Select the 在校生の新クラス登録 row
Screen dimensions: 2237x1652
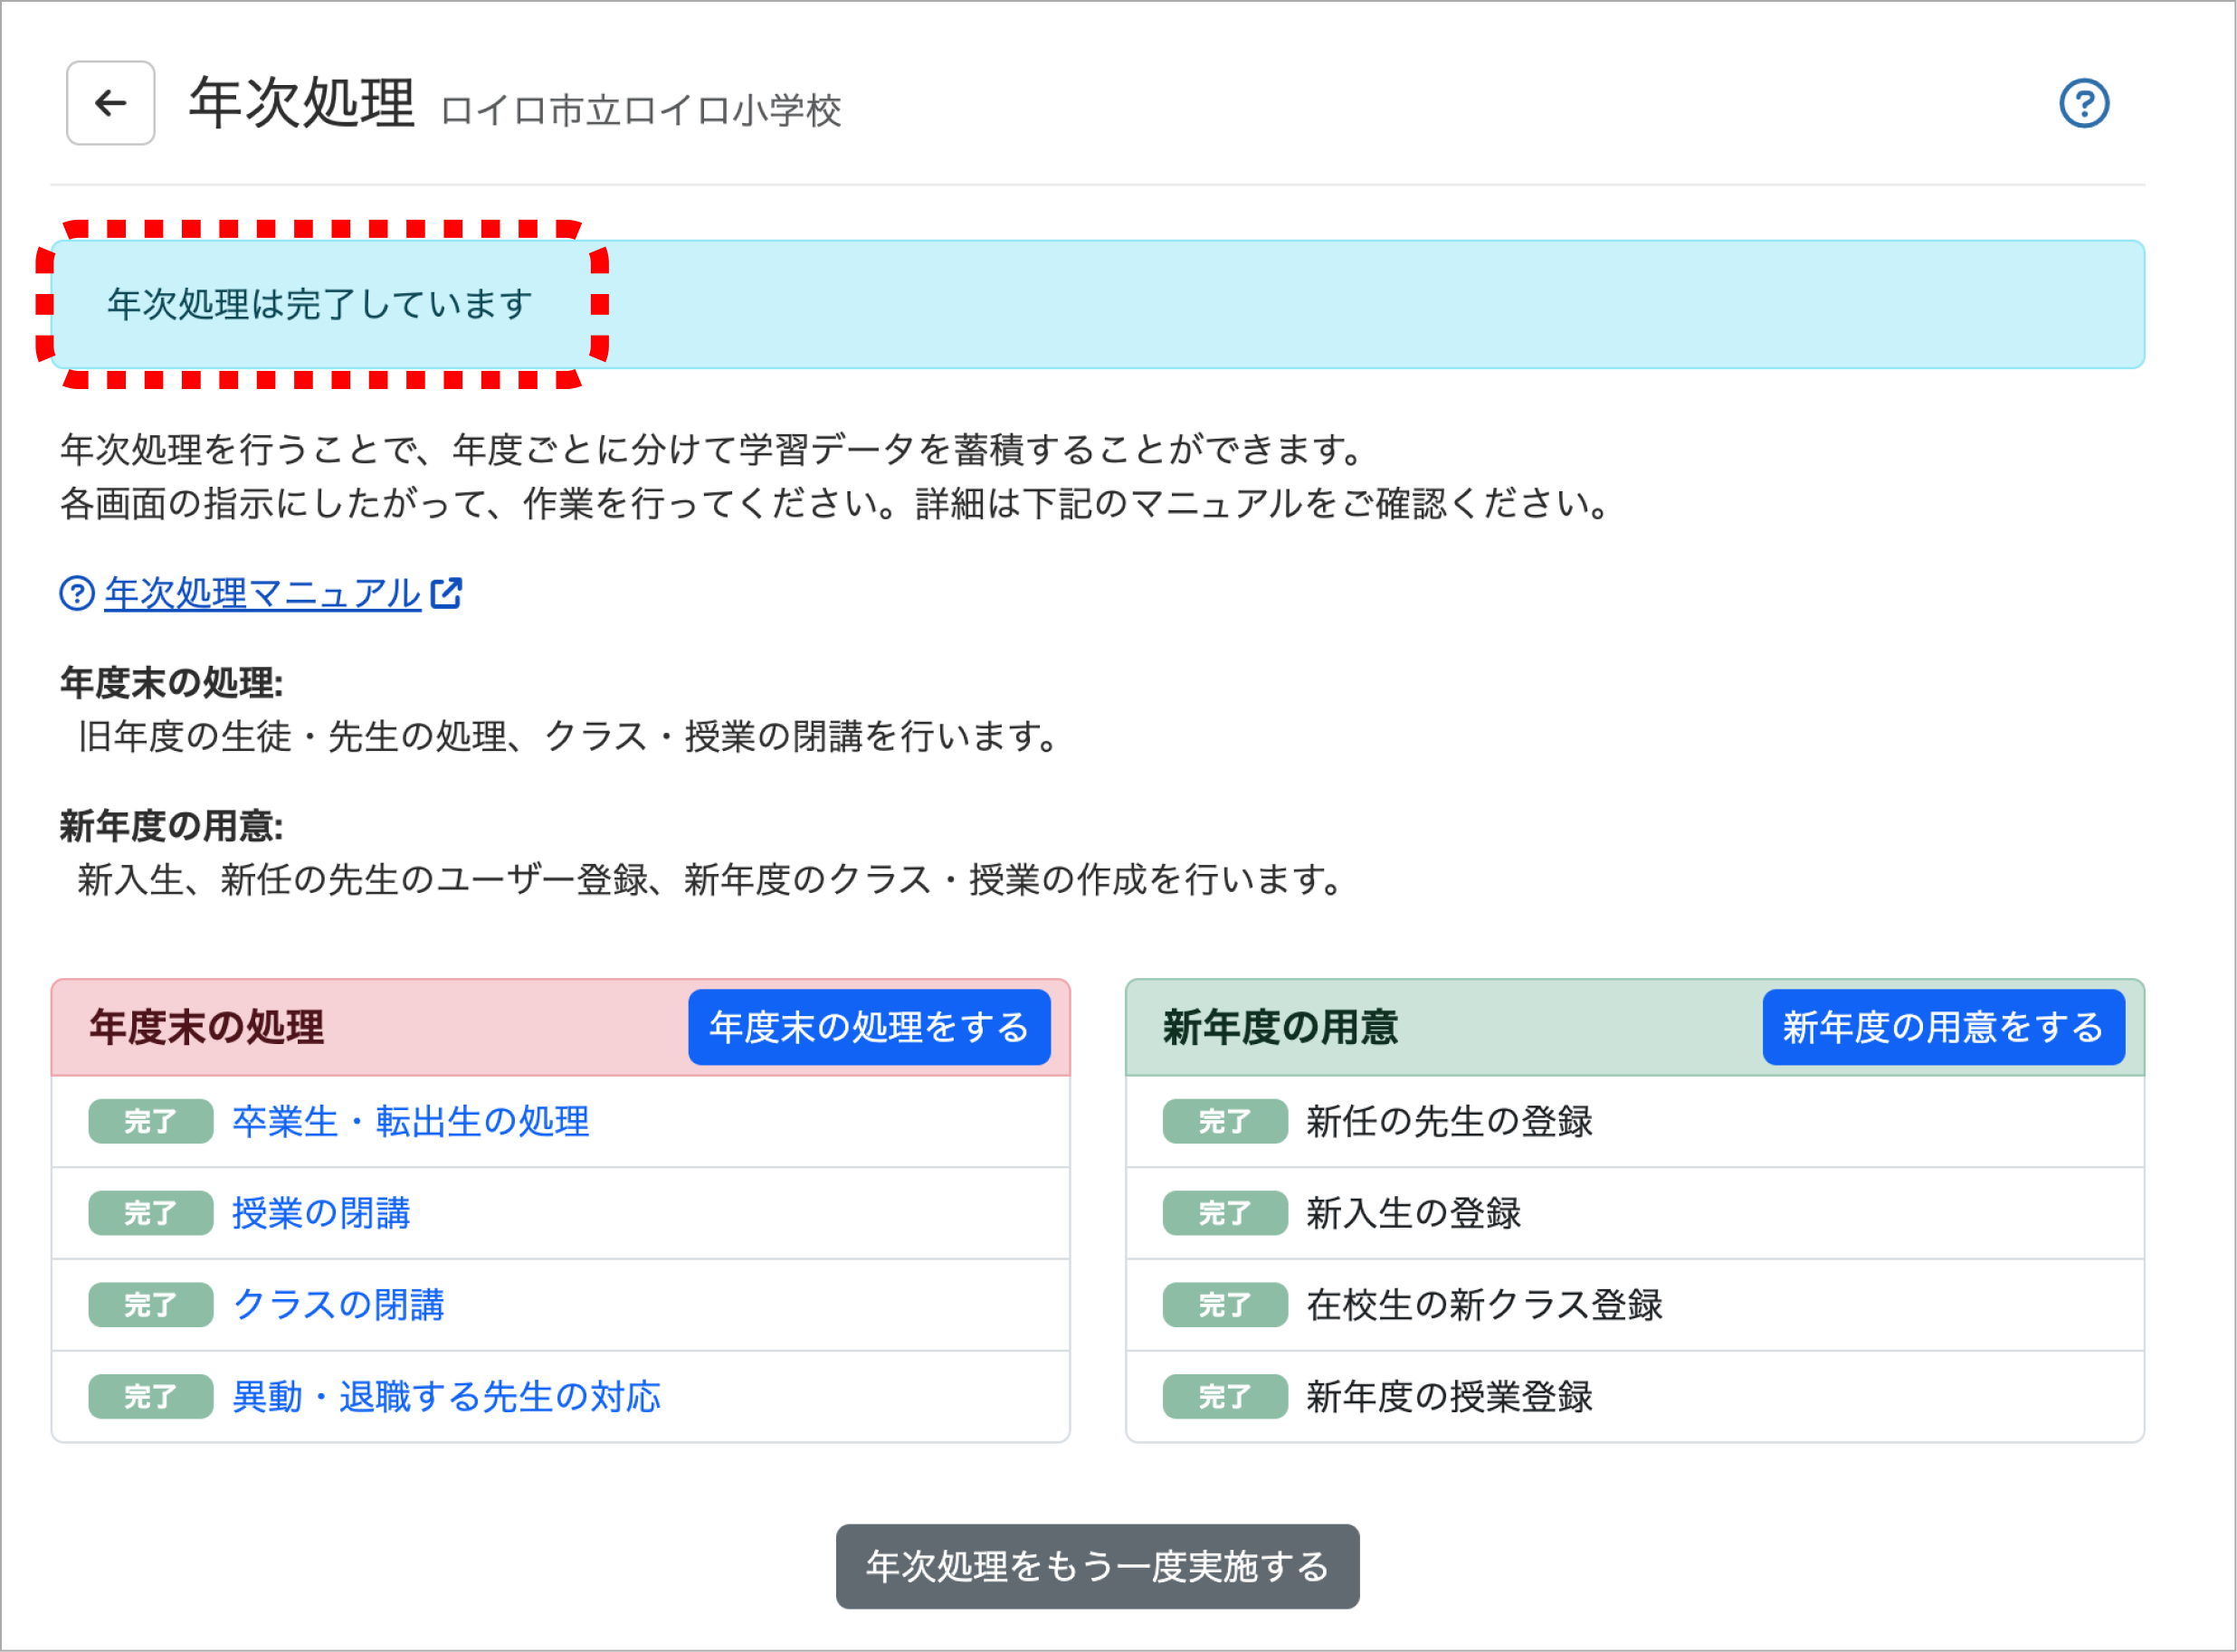tap(1484, 1305)
